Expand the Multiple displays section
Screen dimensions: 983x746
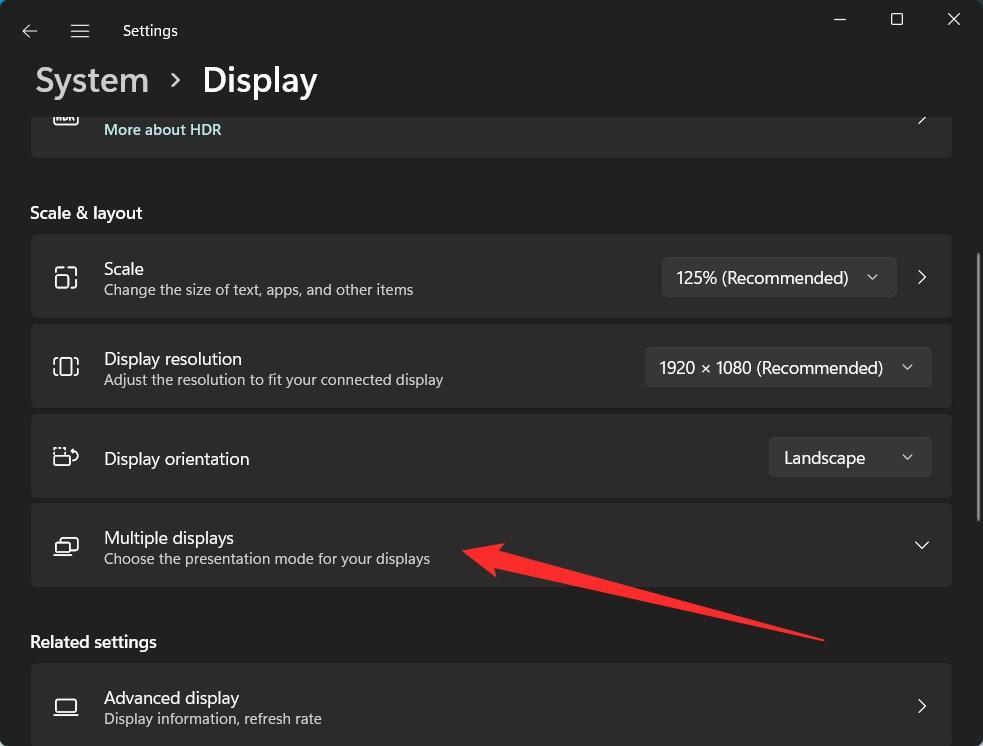921,545
